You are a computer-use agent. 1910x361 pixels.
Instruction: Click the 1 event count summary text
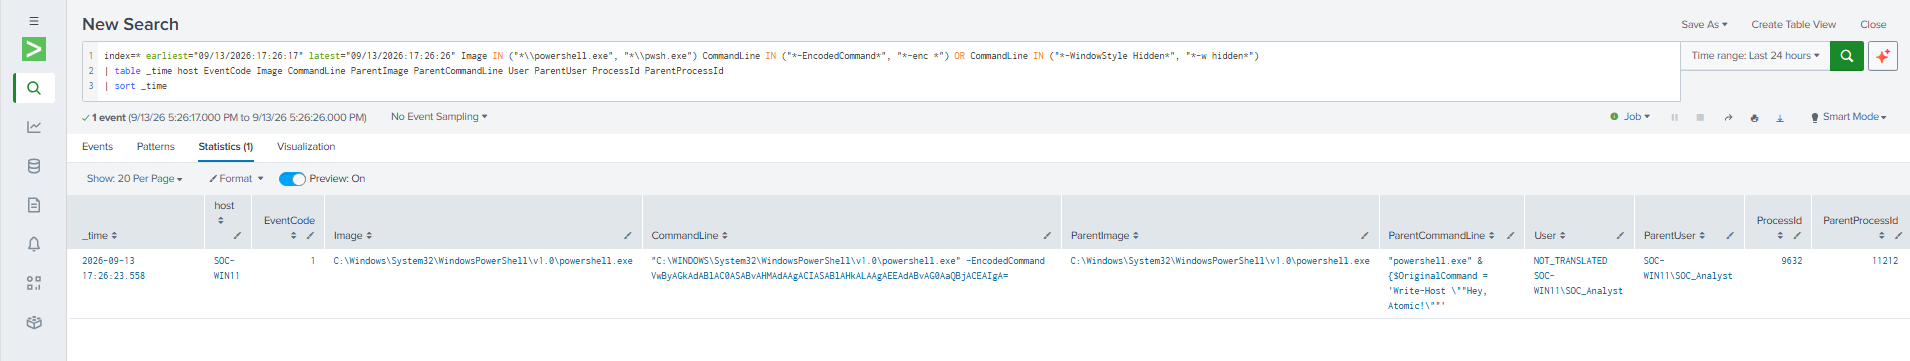224,117
